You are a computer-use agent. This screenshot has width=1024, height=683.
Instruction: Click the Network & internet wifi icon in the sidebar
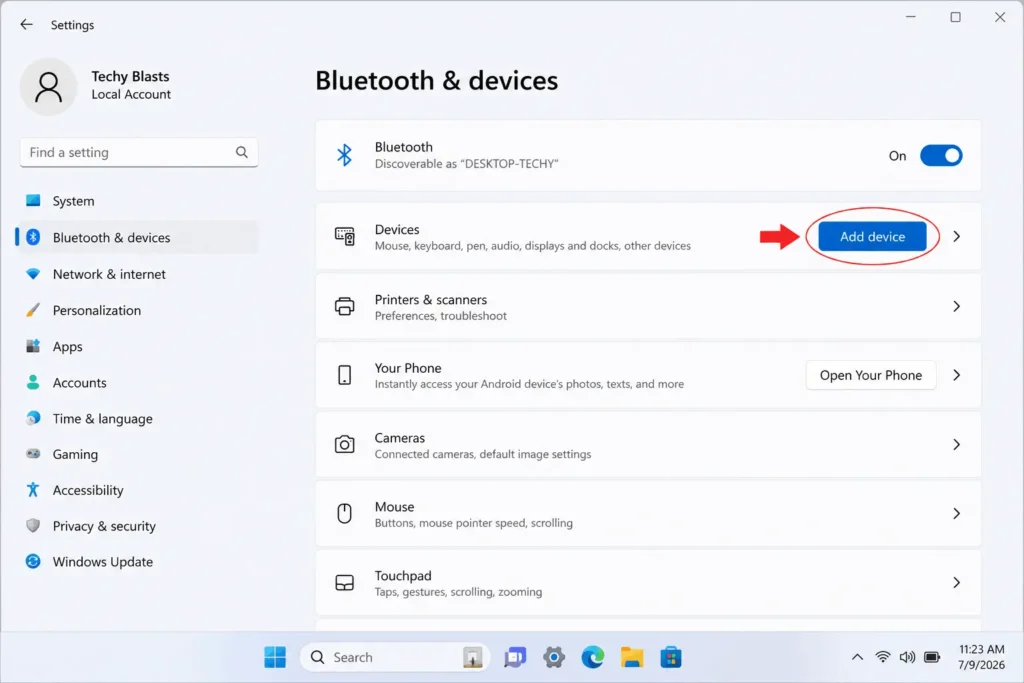[33, 274]
